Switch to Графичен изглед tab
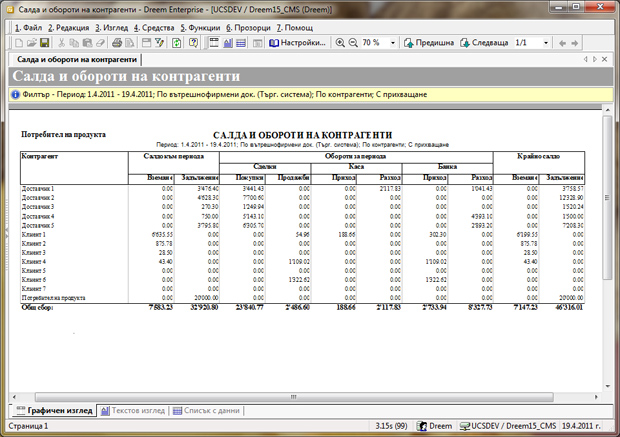 click(x=54, y=411)
